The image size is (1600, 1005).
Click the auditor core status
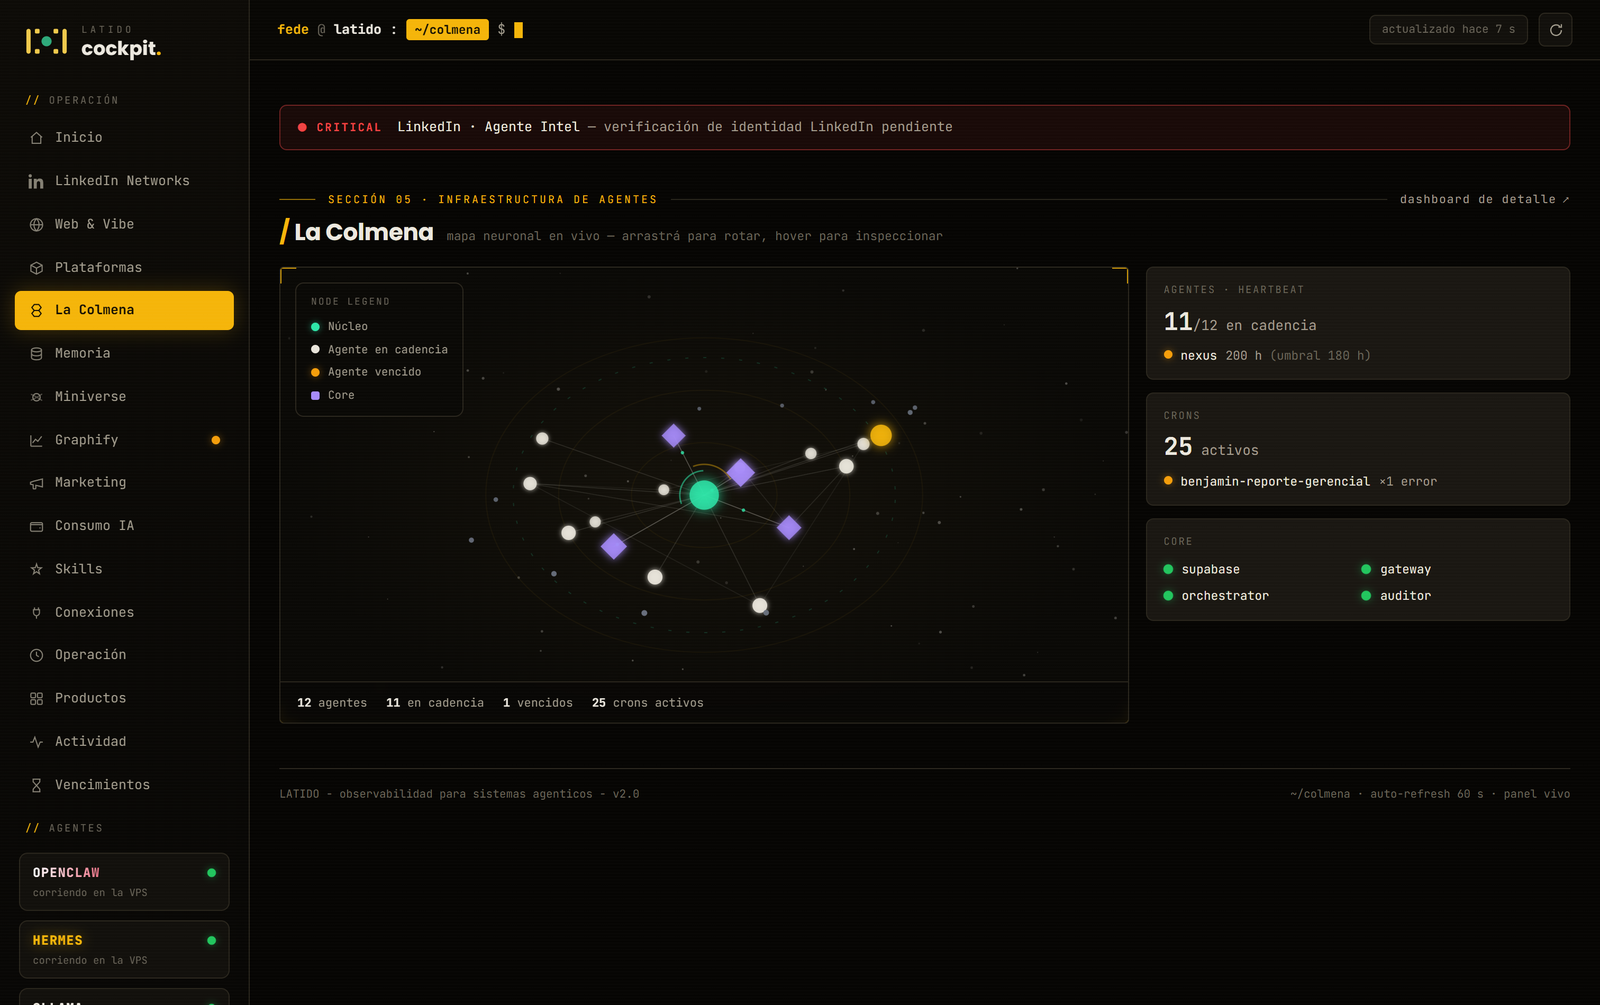pos(1396,595)
